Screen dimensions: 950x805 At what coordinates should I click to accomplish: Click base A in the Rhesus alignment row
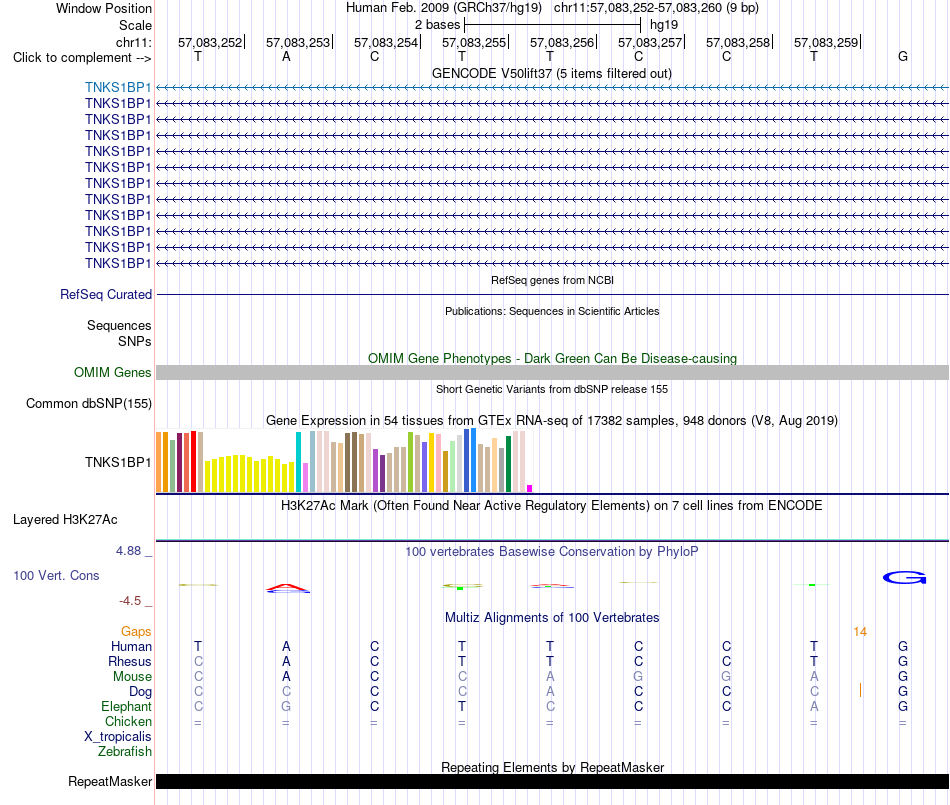[x=286, y=661]
